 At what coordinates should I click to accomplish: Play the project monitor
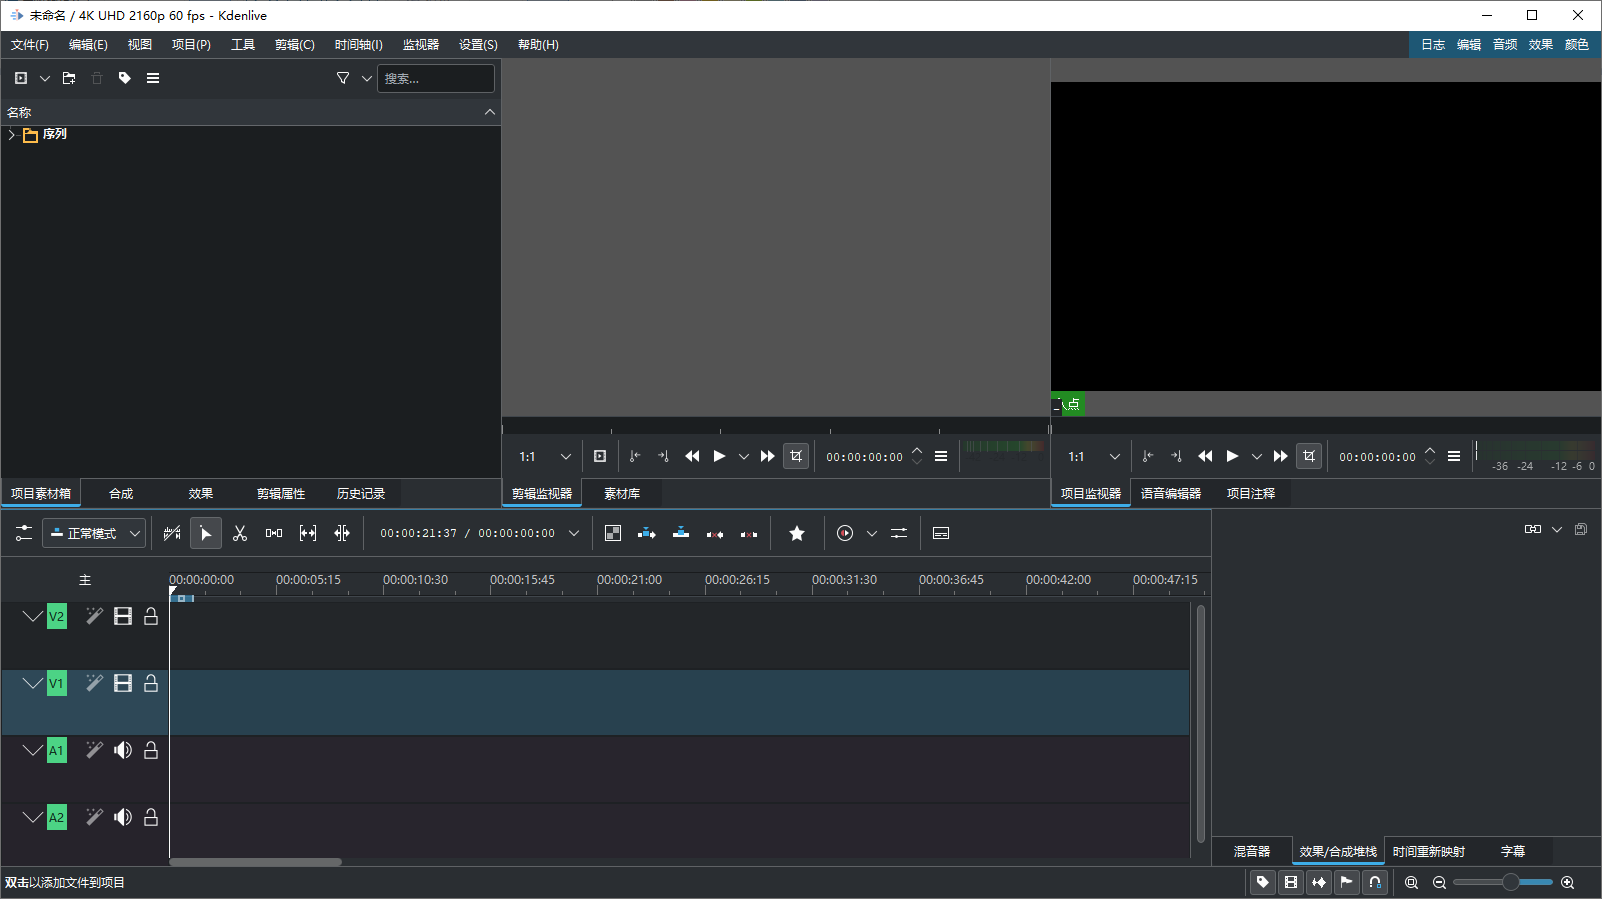[x=1232, y=457]
